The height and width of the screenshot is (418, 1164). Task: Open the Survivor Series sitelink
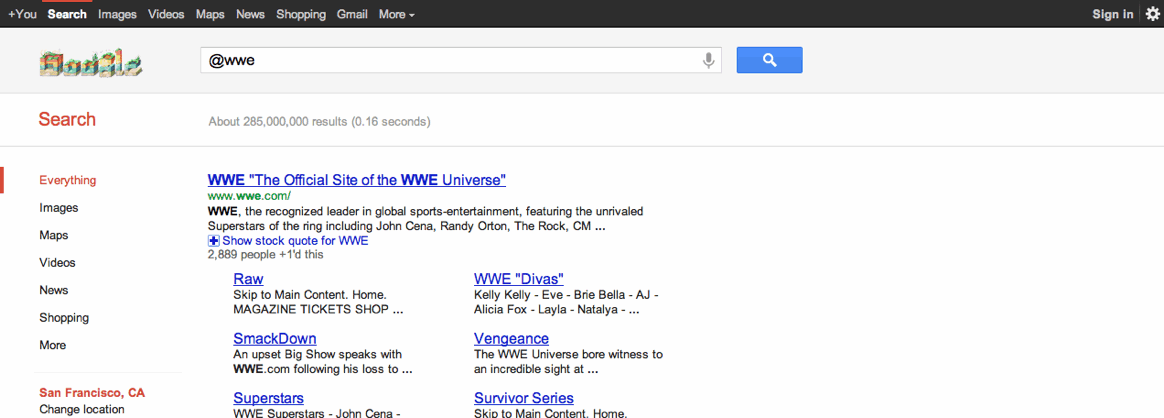pyautogui.click(x=524, y=399)
